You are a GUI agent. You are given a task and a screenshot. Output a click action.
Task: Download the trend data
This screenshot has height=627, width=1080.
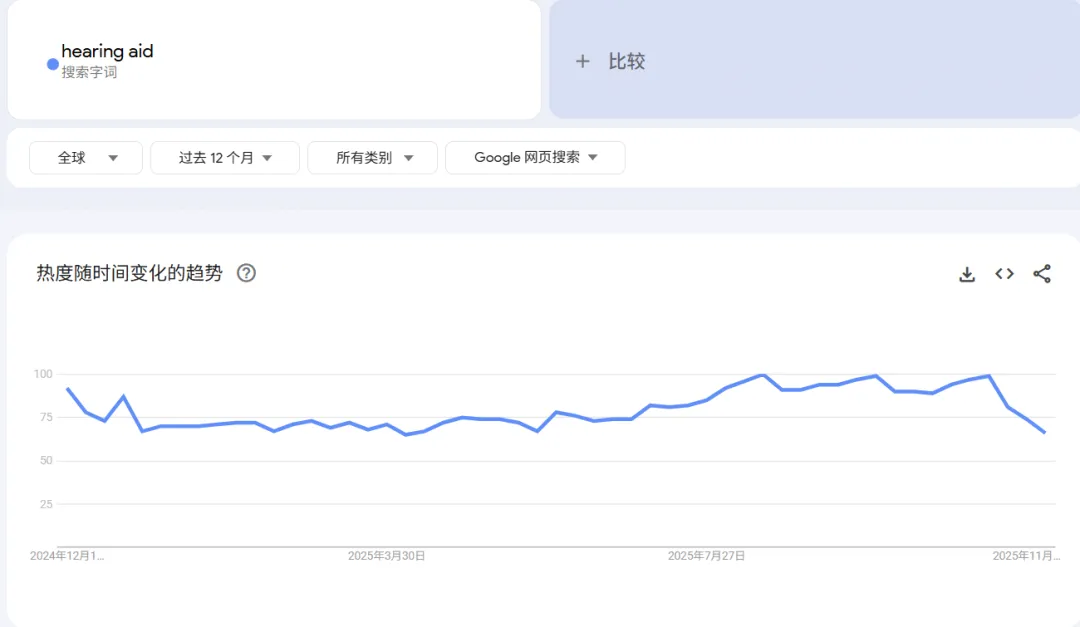tap(966, 273)
